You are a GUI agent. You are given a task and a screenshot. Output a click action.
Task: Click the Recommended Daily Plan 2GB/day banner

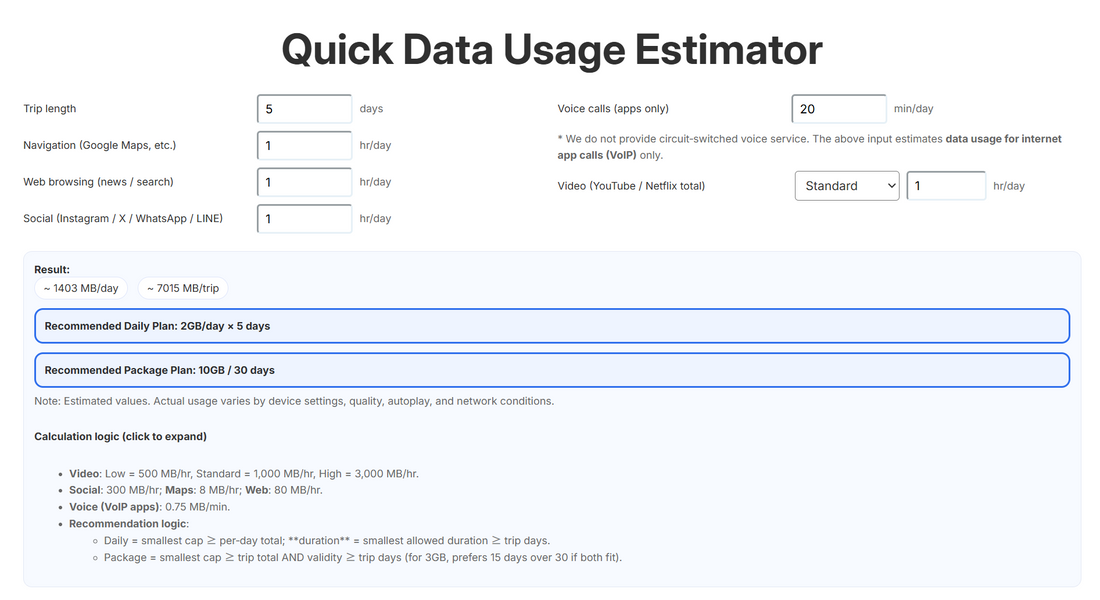click(550, 325)
